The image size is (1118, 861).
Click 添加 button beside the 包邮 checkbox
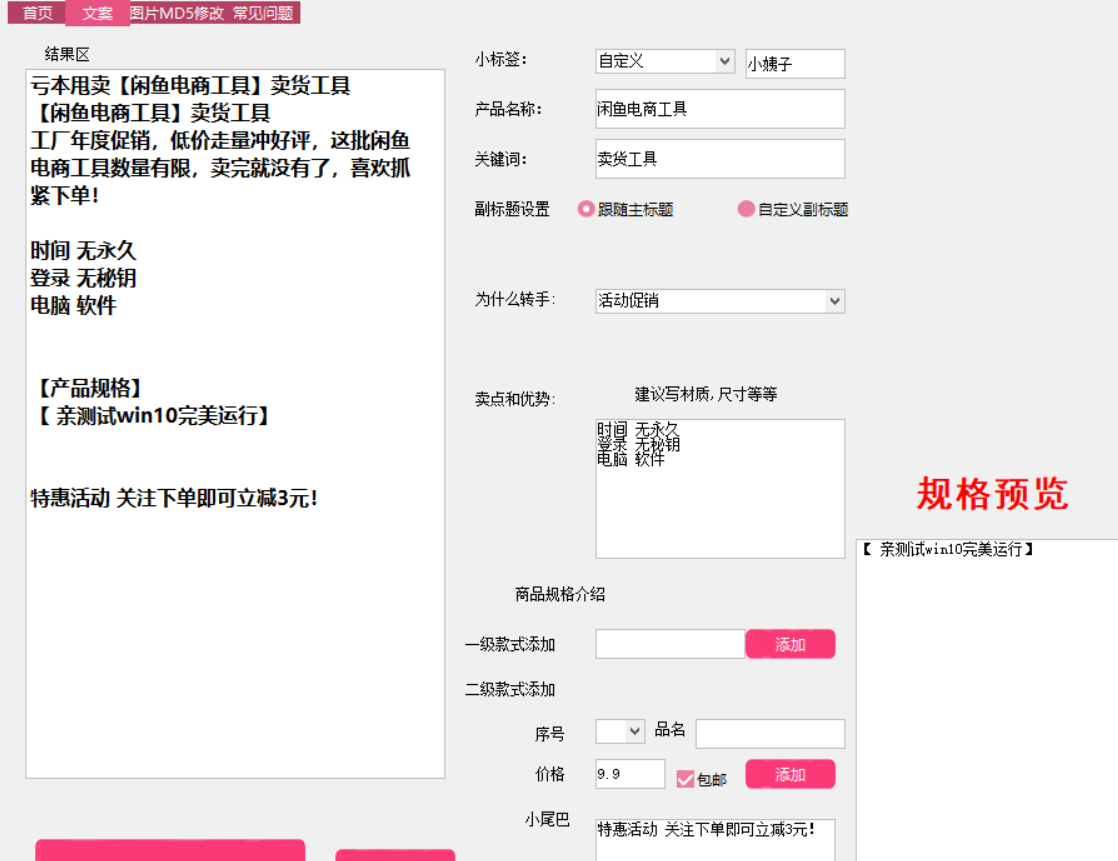point(790,775)
